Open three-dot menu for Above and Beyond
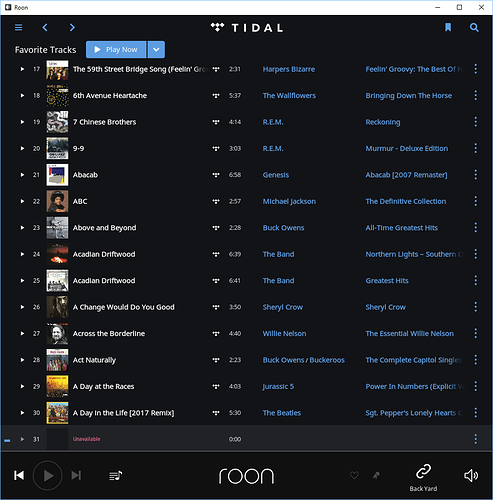Viewport: 493px width, 500px height. 476,228
